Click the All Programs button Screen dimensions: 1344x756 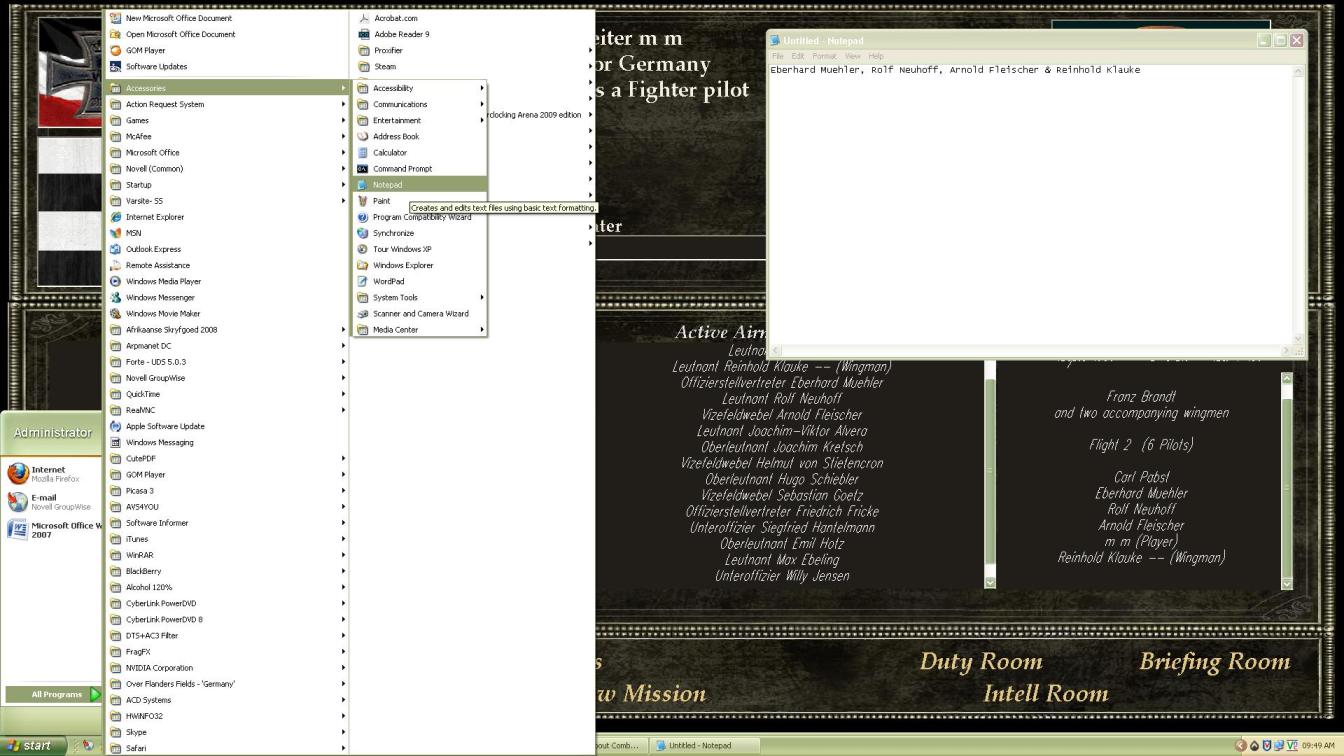tap(52, 694)
